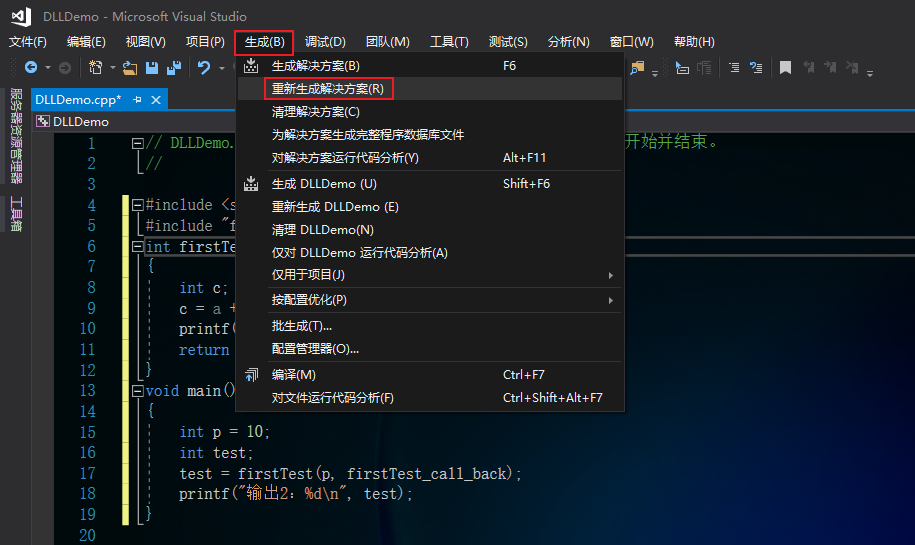Collapse the #include block at line 4
This screenshot has height=545, width=915.
click(x=138, y=205)
